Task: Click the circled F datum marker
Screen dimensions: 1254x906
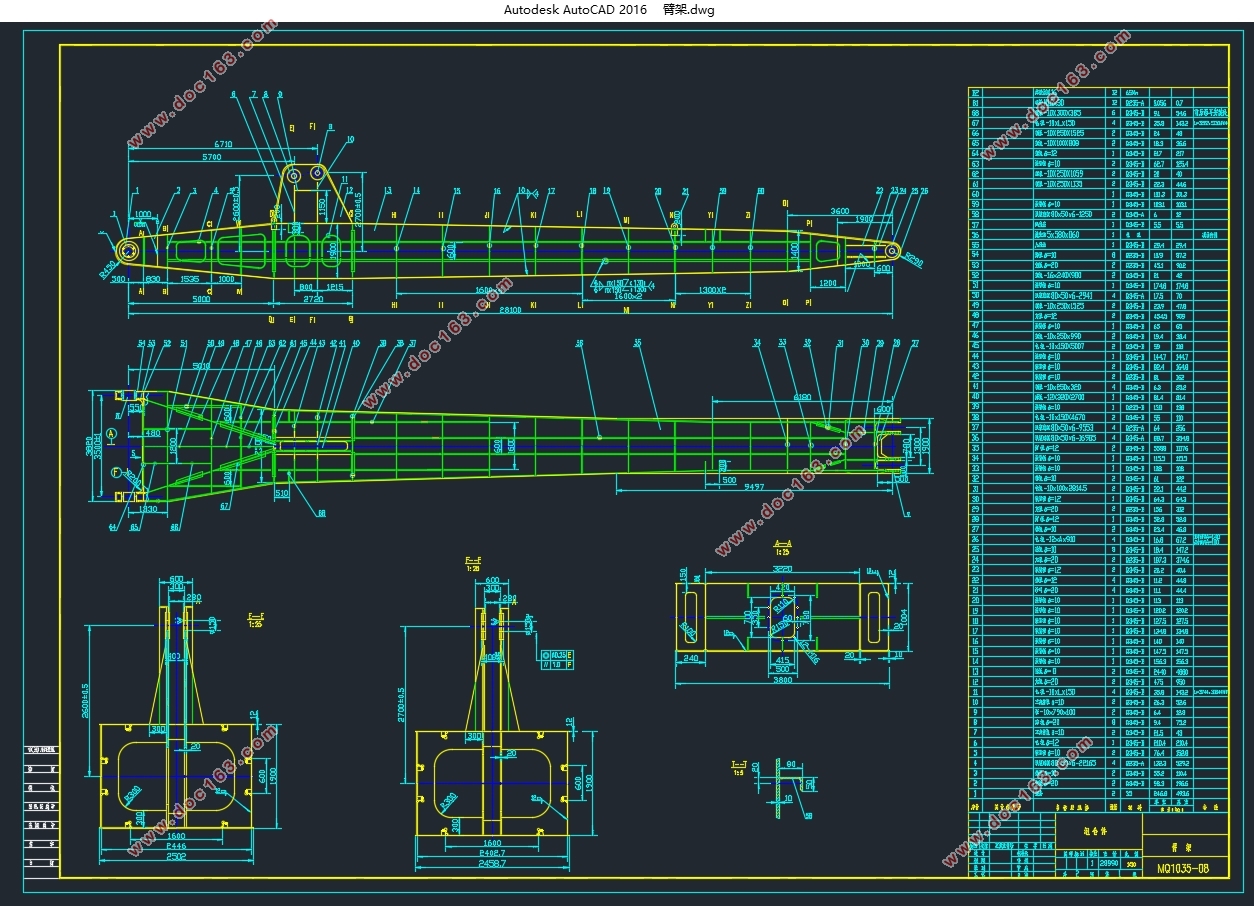Action: click(116, 471)
